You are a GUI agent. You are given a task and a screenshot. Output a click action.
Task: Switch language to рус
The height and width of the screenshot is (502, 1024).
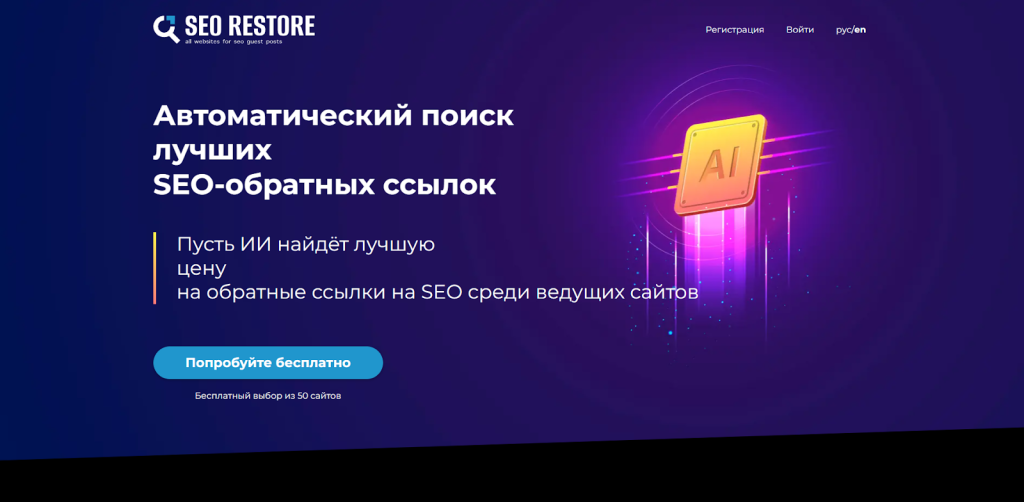point(843,30)
